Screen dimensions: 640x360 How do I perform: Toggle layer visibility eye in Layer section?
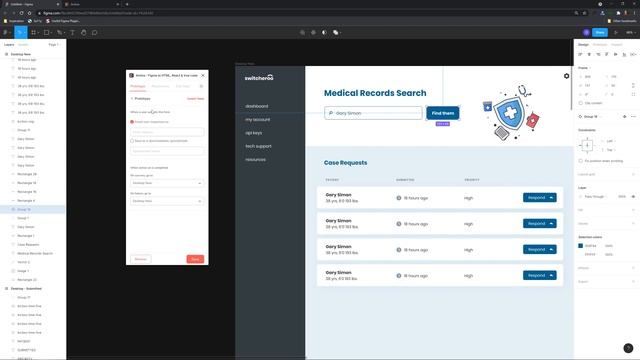[x=633, y=197]
